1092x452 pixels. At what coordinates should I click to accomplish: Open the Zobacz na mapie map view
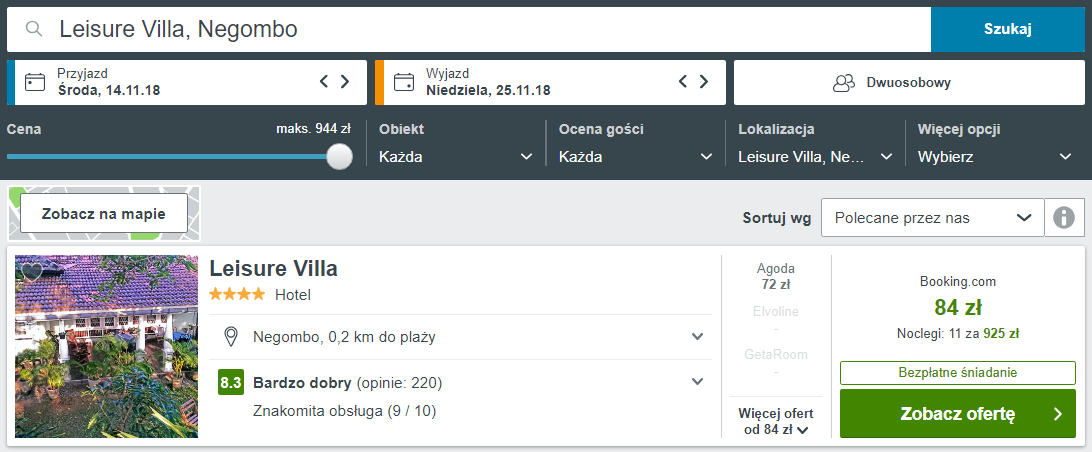(104, 213)
